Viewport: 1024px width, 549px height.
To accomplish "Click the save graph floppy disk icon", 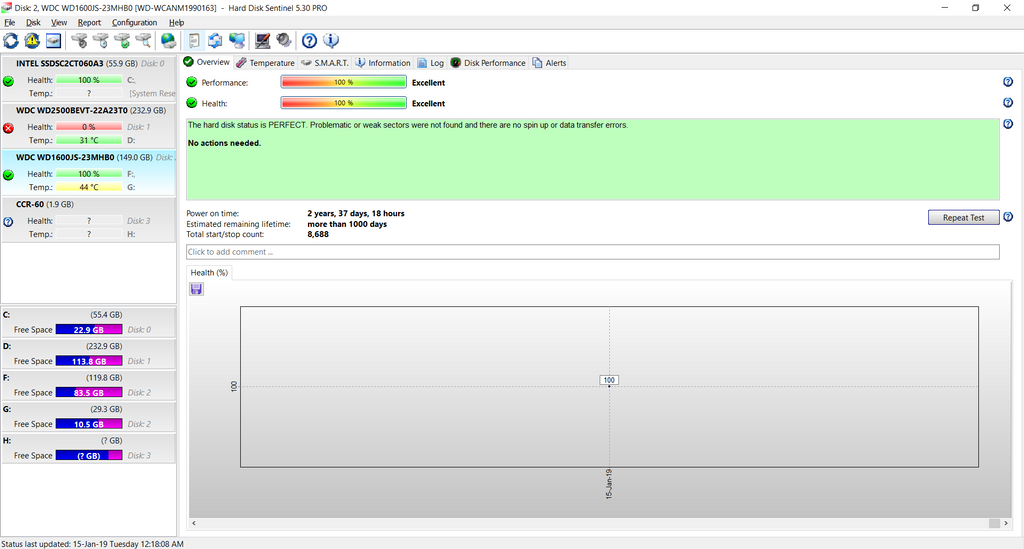I will [x=196, y=289].
